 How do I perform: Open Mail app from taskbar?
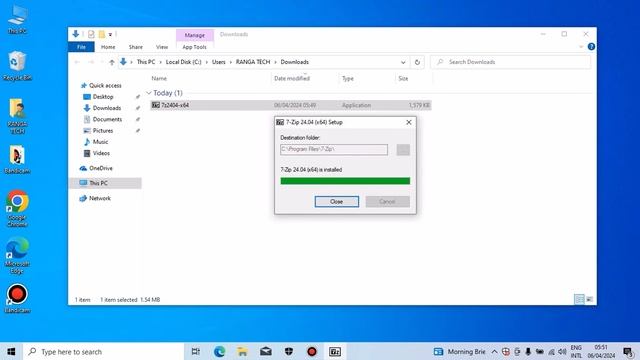tap(266, 351)
